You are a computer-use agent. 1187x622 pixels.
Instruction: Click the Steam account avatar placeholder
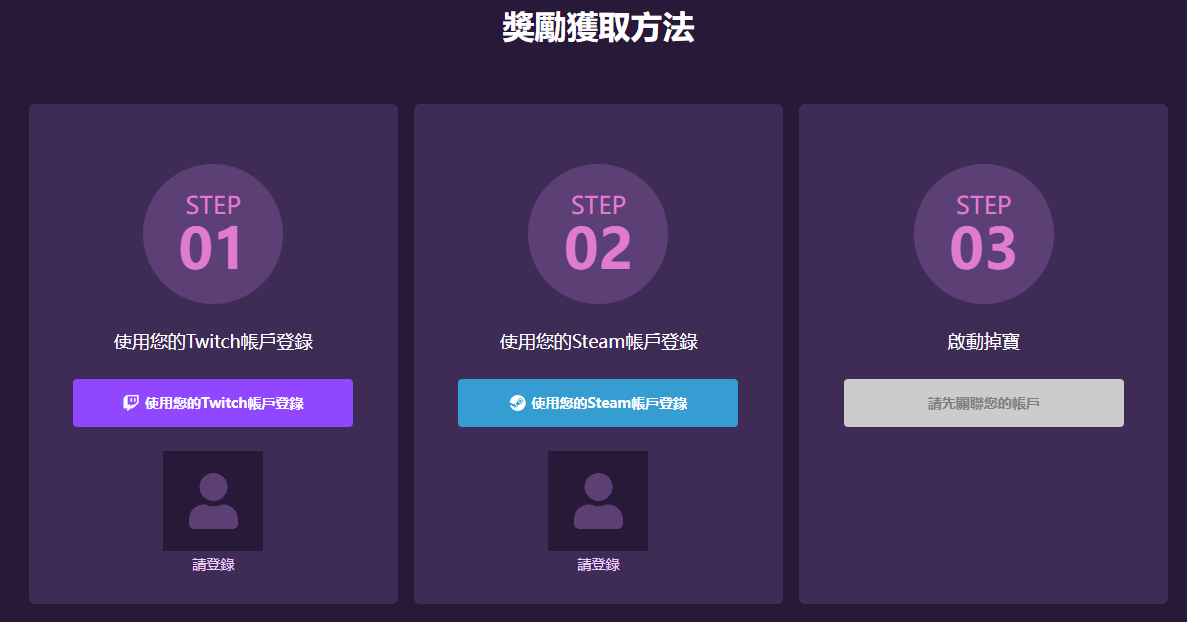pos(598,500)
